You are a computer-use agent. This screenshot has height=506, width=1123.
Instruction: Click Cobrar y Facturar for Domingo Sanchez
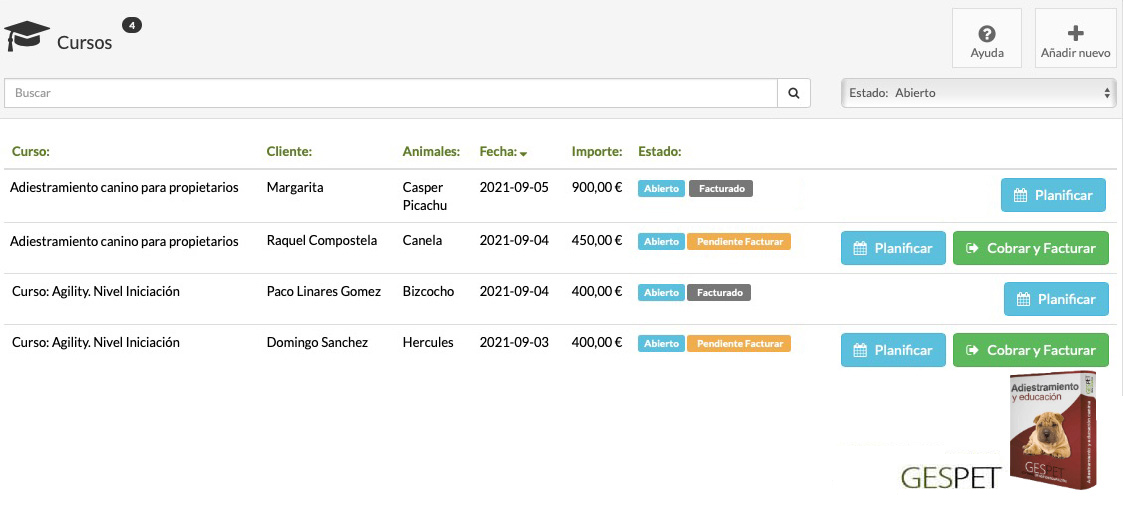(x=1031, y=350)
